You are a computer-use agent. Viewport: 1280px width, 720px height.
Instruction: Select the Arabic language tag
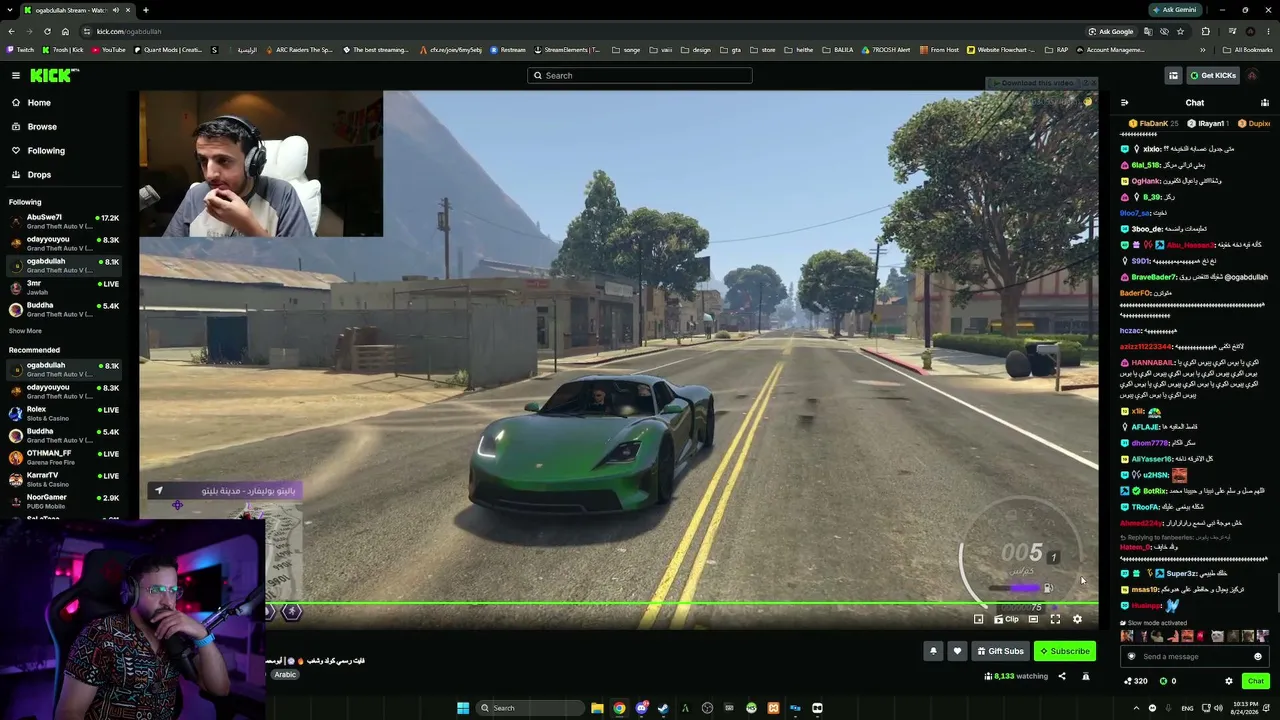pyautogui.click(x=286, y=674)
